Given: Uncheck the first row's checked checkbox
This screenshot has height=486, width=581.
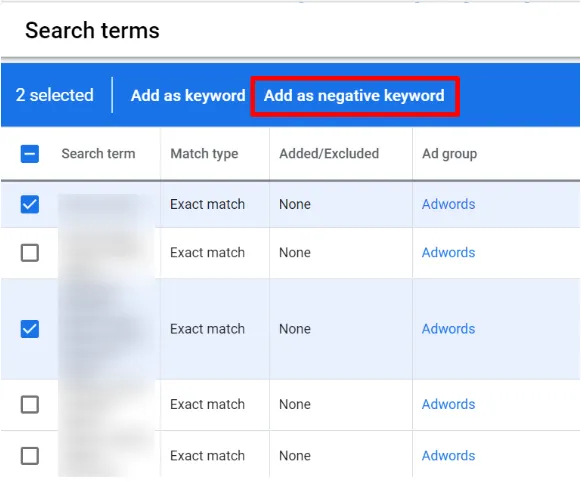Looking at the screenshot, I should pos(30,204).
